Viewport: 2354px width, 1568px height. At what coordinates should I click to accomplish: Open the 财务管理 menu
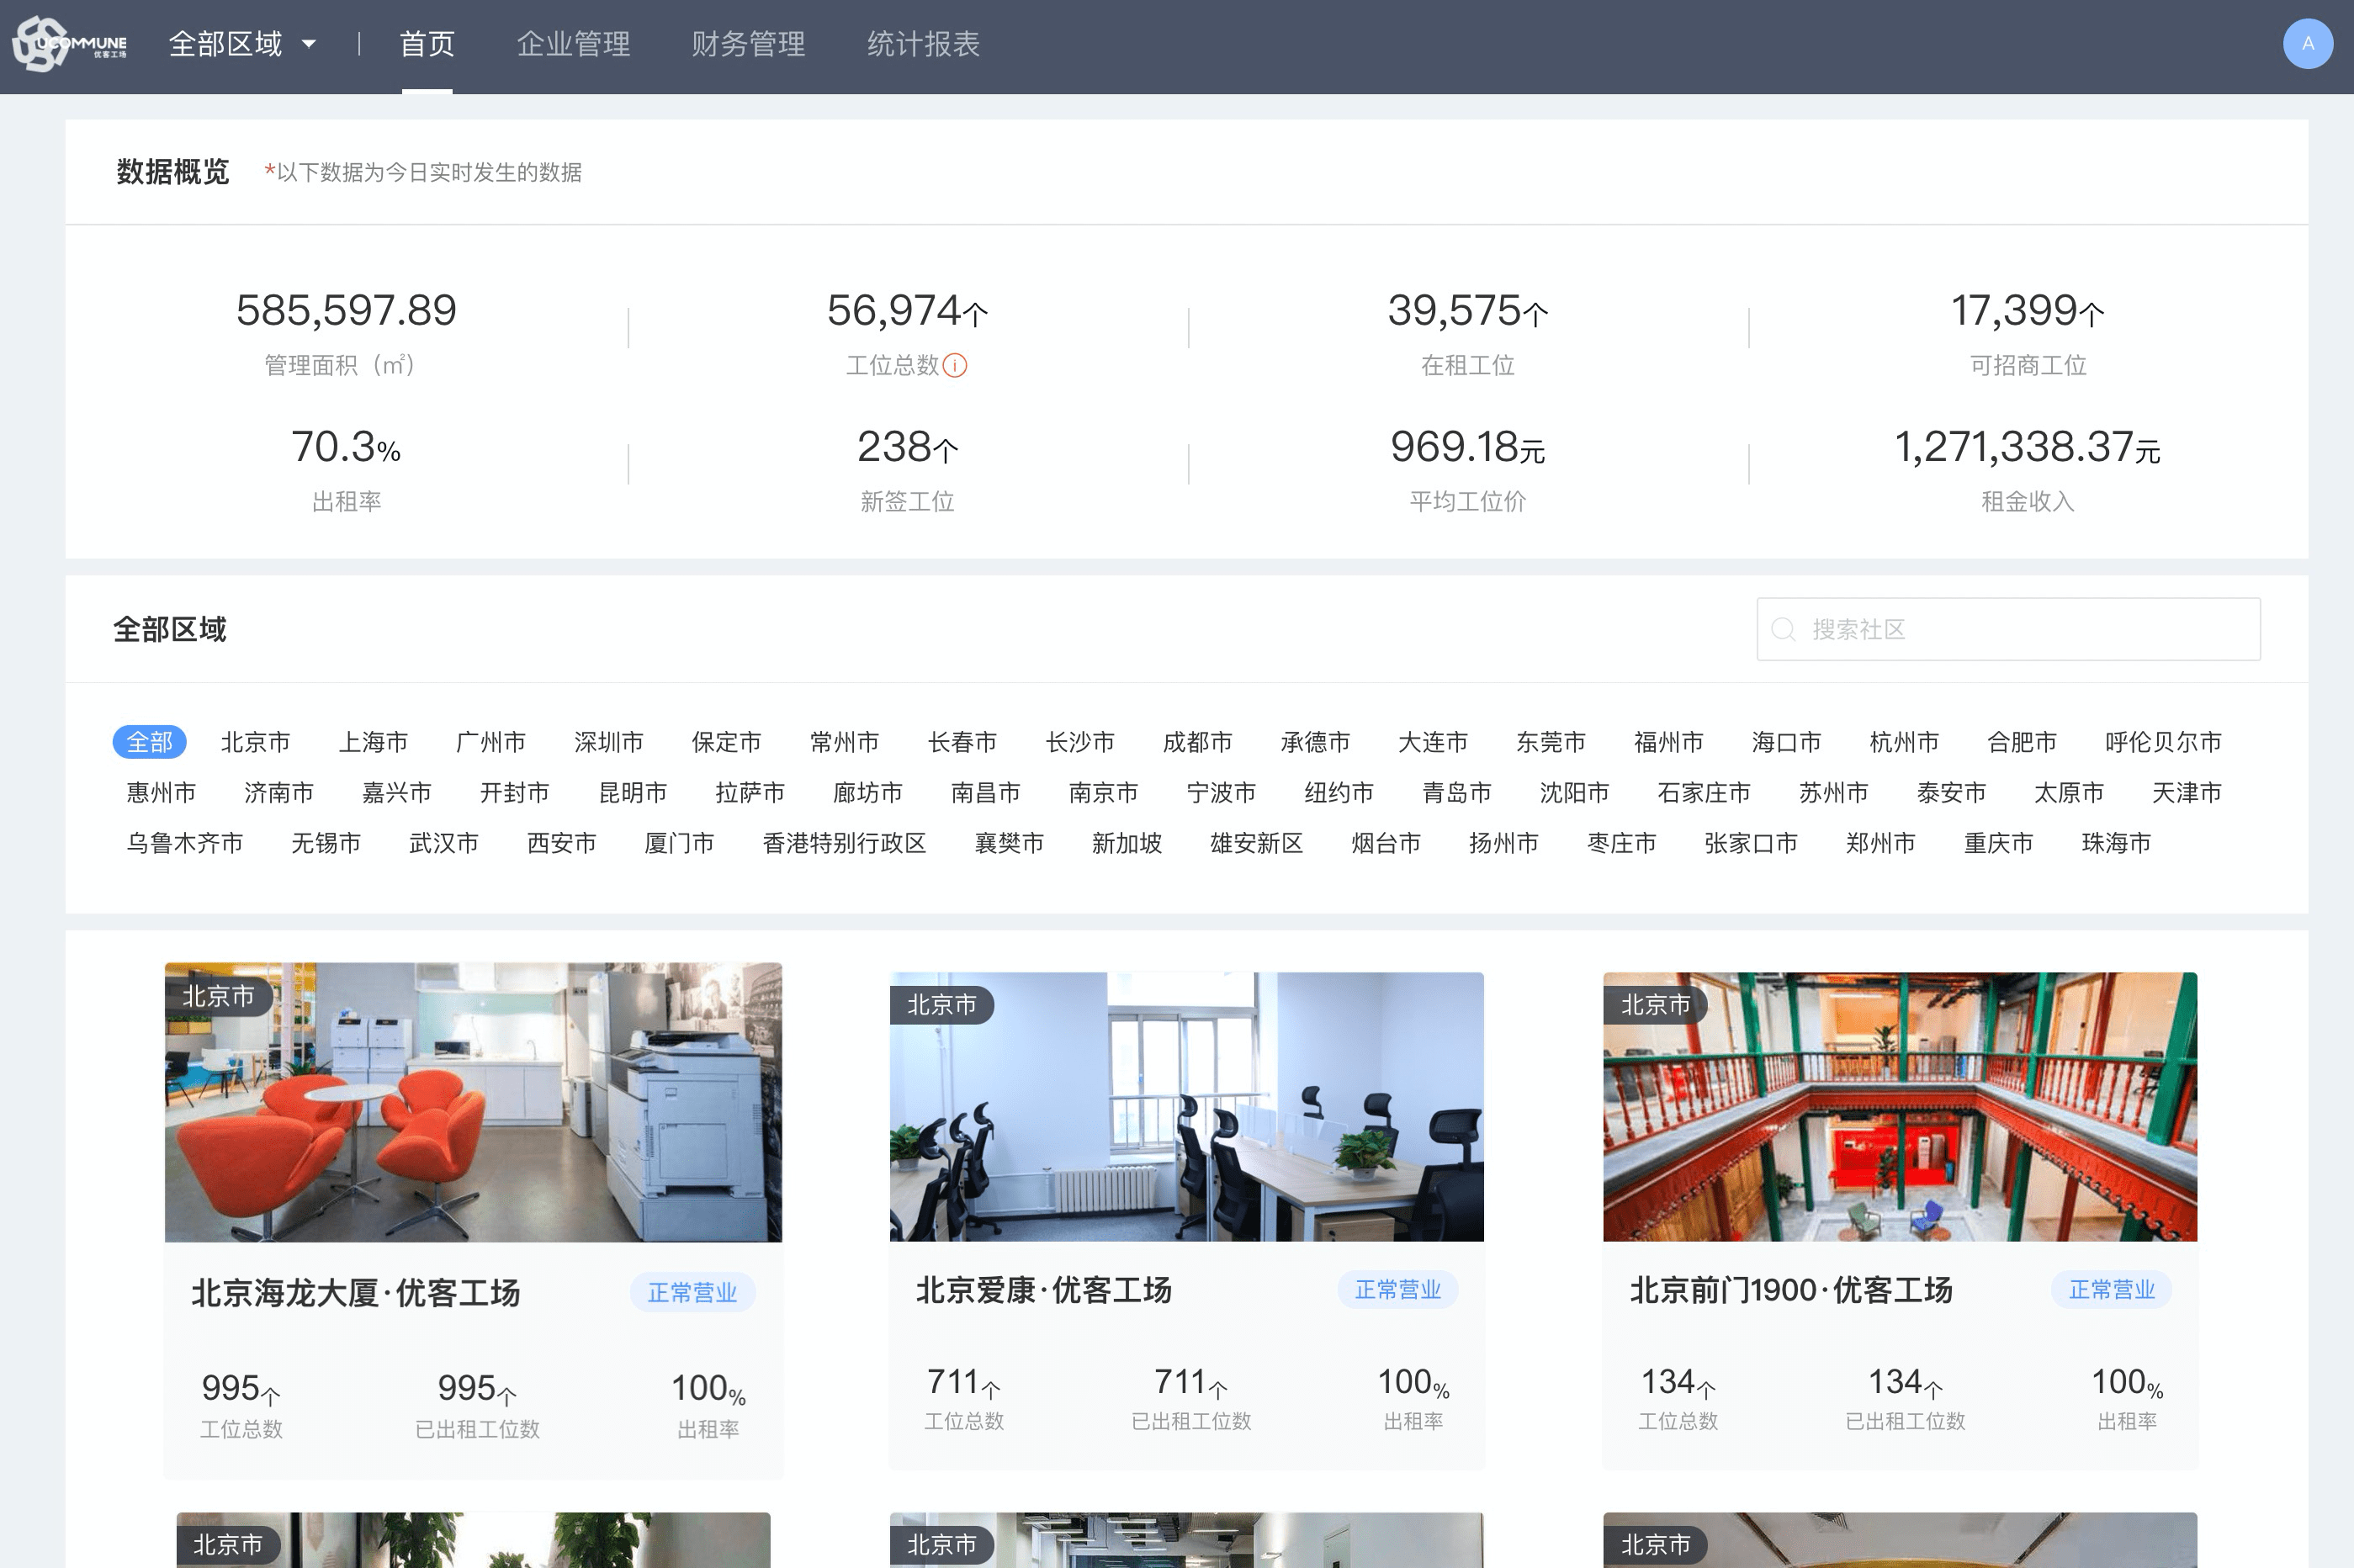[x=748, y=44]
